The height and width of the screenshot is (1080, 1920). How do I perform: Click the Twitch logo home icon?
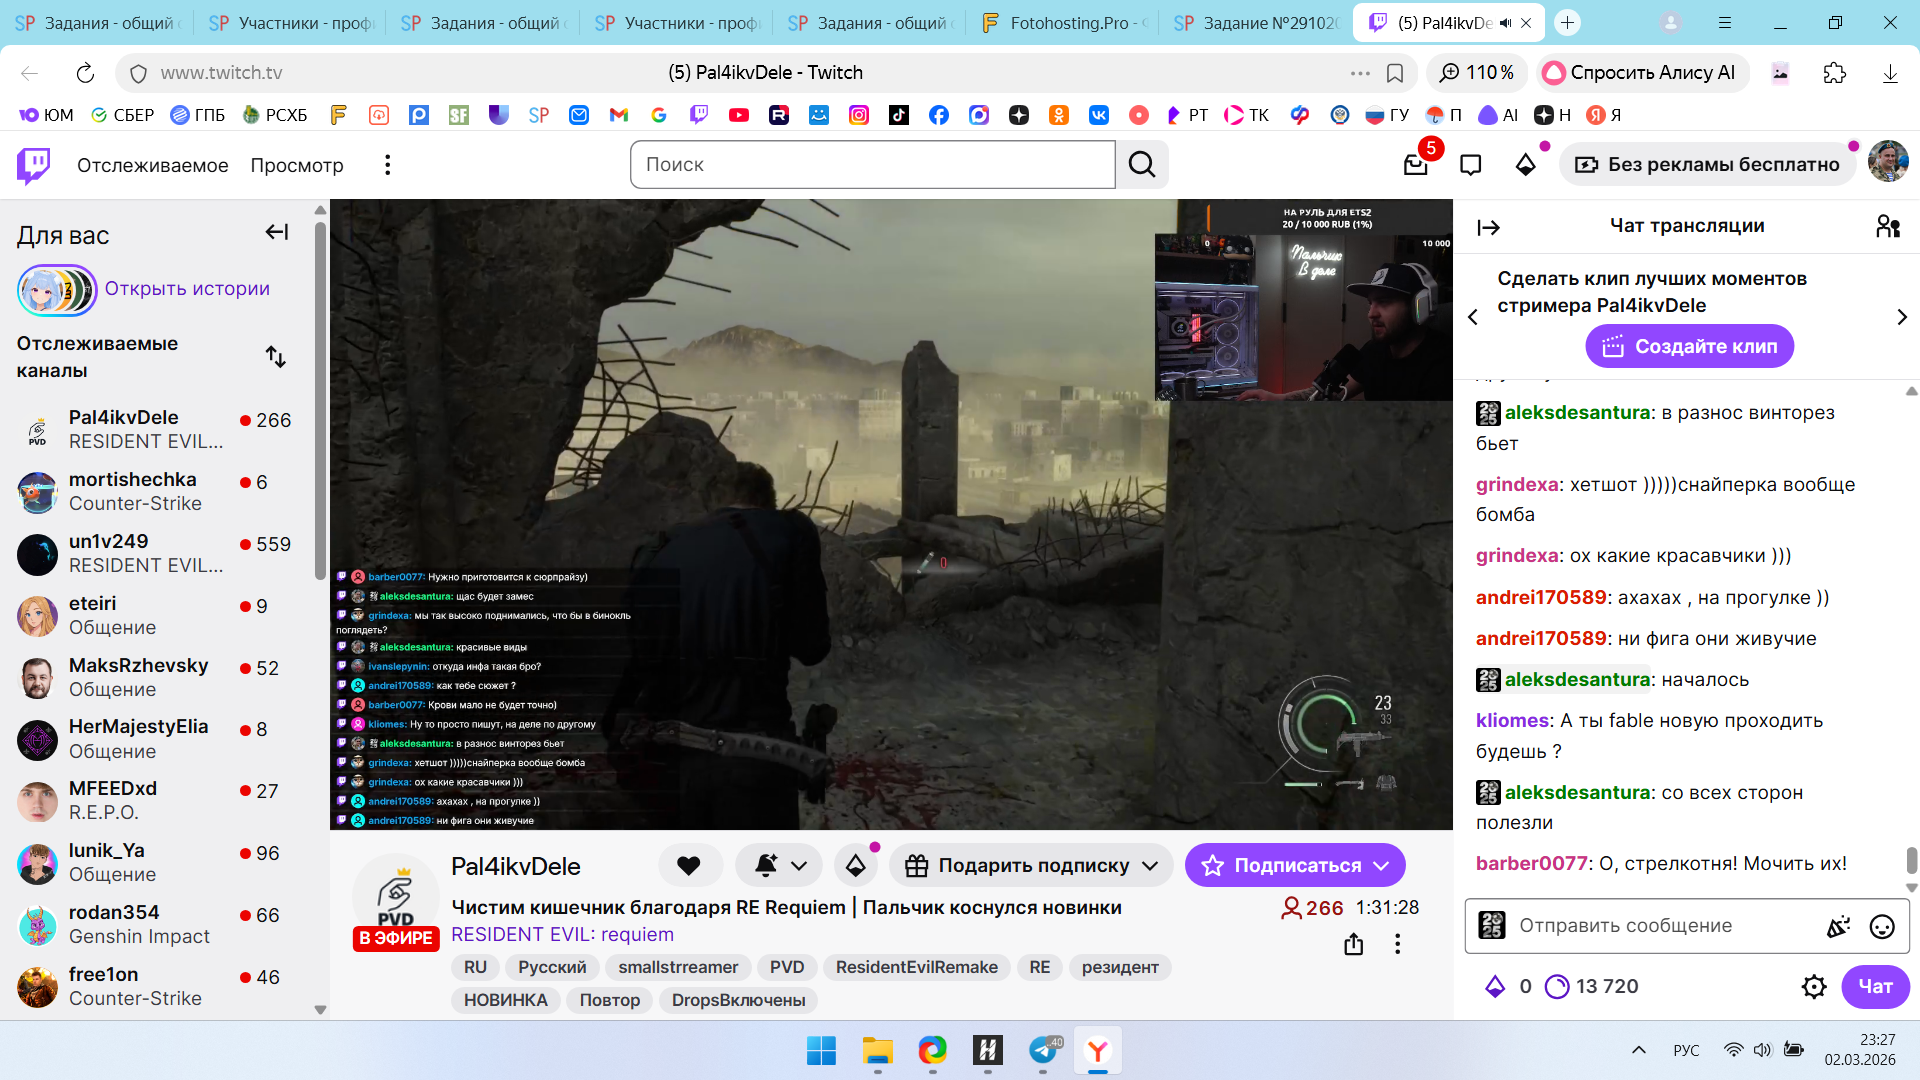pos(34,165)
